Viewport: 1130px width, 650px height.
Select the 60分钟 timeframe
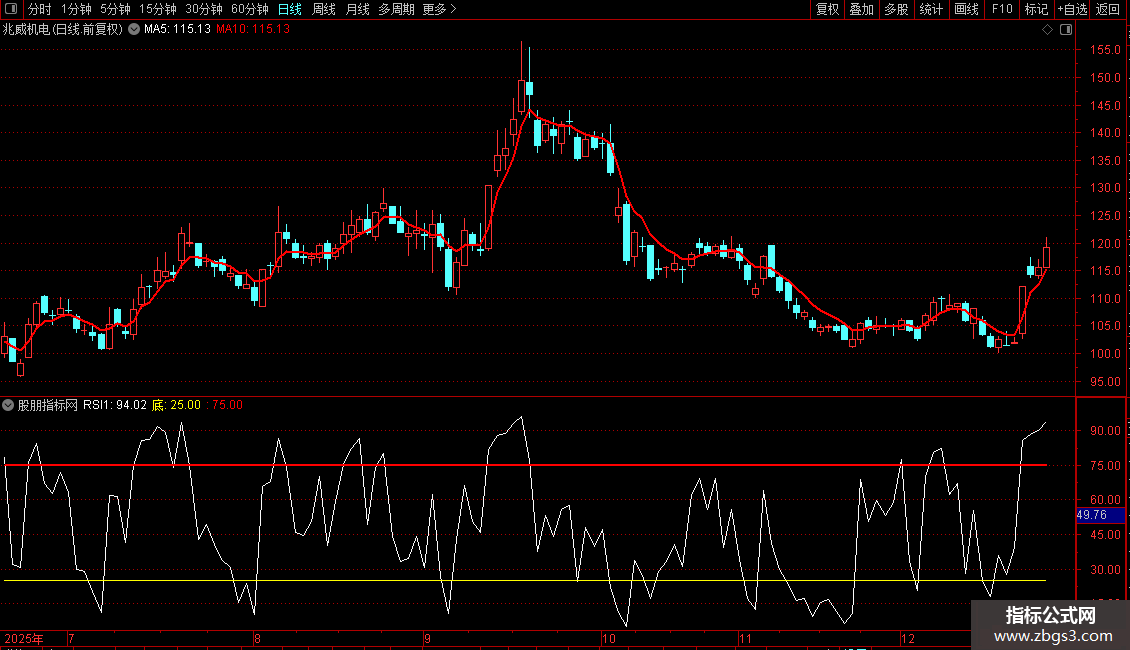pos(249,9)
